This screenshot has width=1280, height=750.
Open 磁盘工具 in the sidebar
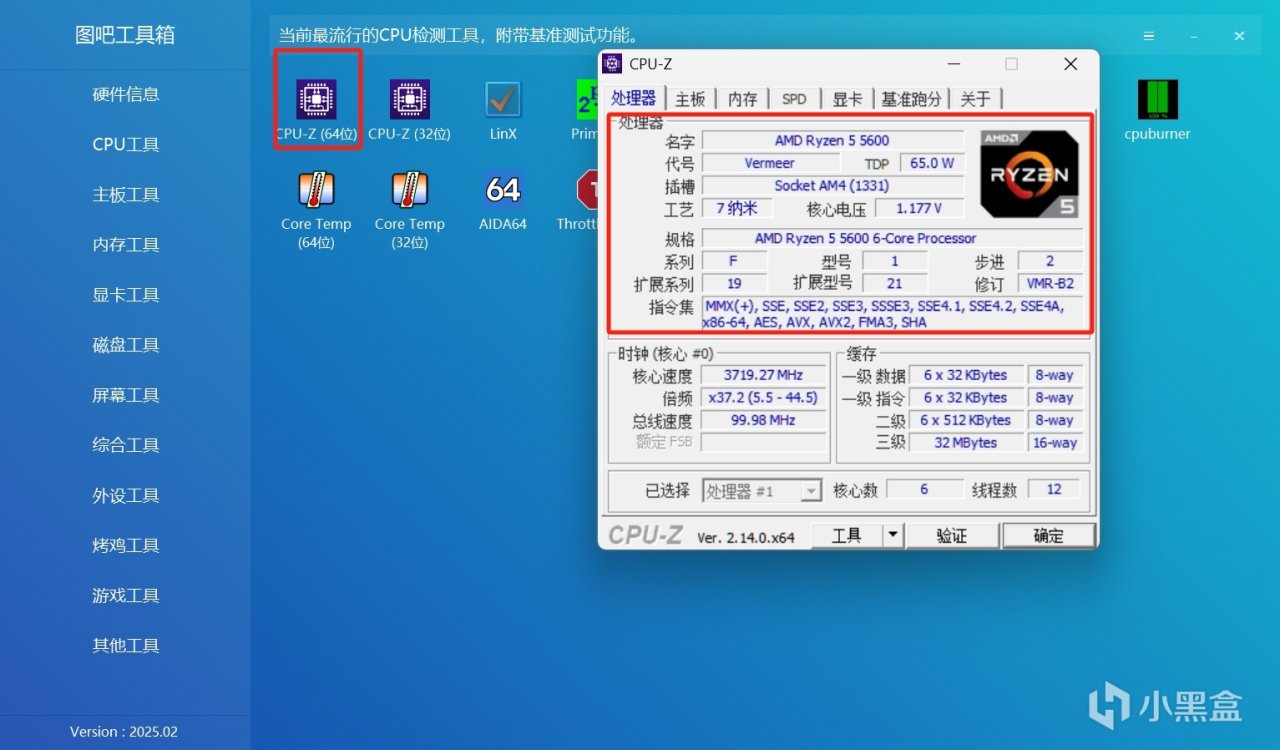coord(126,345)
